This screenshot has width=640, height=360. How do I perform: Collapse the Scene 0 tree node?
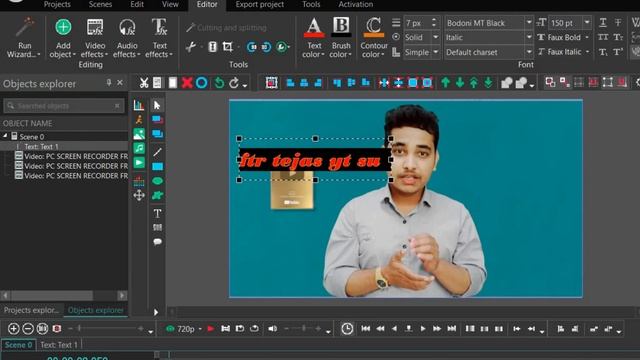[x=5, y=136]
